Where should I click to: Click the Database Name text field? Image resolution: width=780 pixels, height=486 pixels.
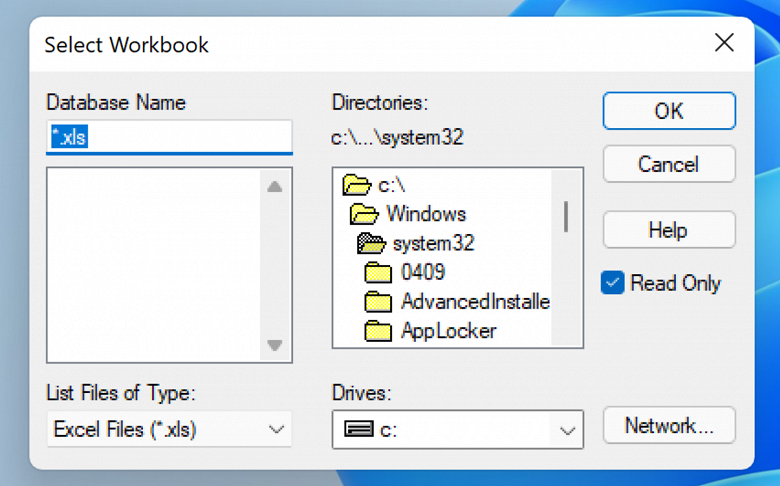(170, 137)
